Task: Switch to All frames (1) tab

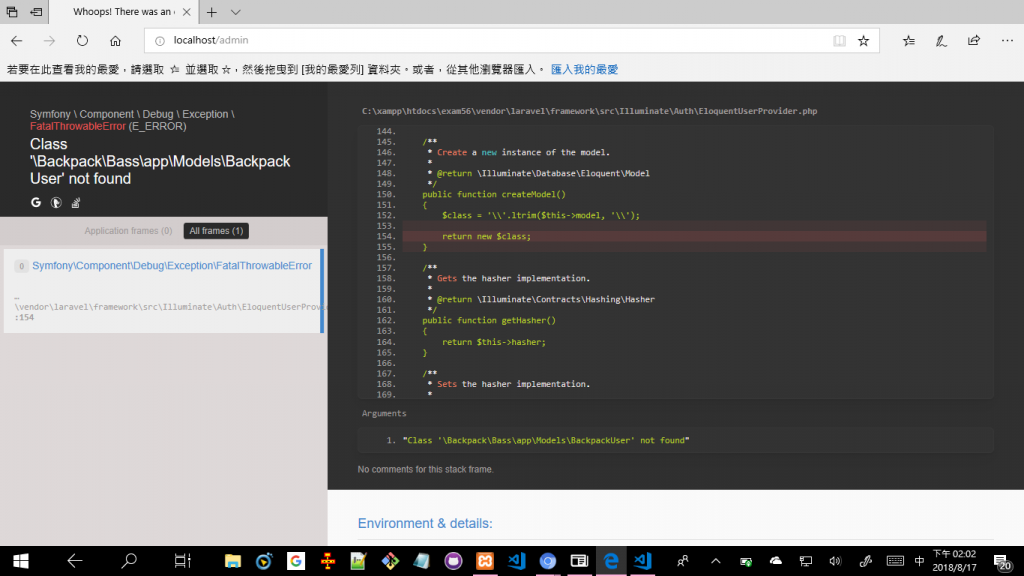Action: [x=216, y=231]
